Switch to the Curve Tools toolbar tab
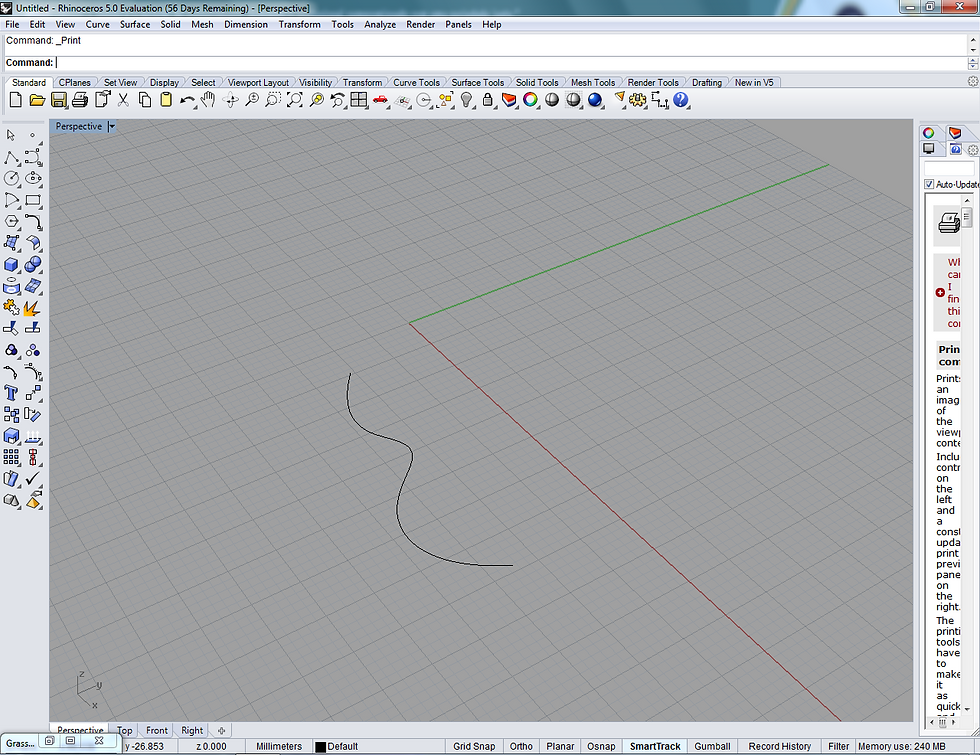This screenshot has height=755, width=980. coord(416,82)
